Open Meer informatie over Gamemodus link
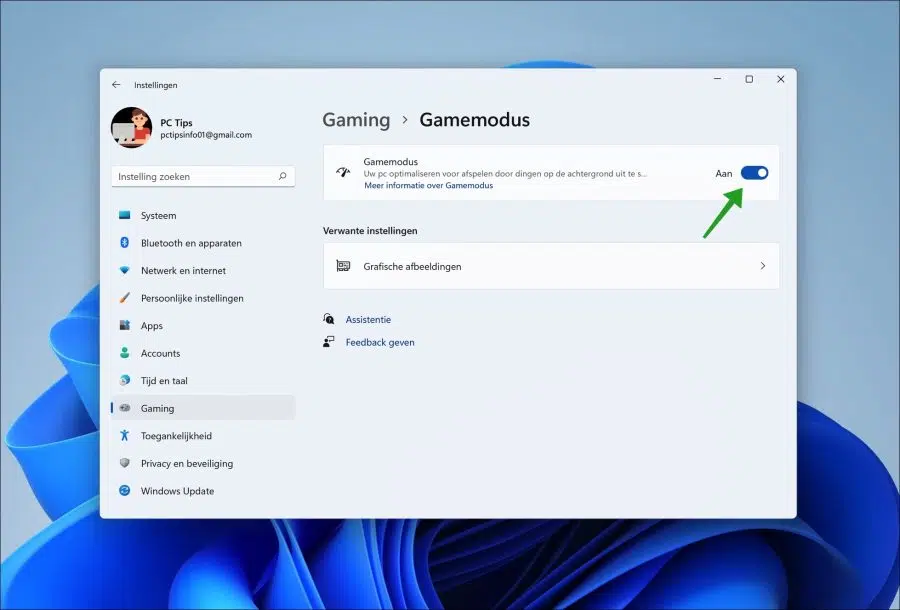The height and width of the screenshot is (610, 900). [428, 185]
